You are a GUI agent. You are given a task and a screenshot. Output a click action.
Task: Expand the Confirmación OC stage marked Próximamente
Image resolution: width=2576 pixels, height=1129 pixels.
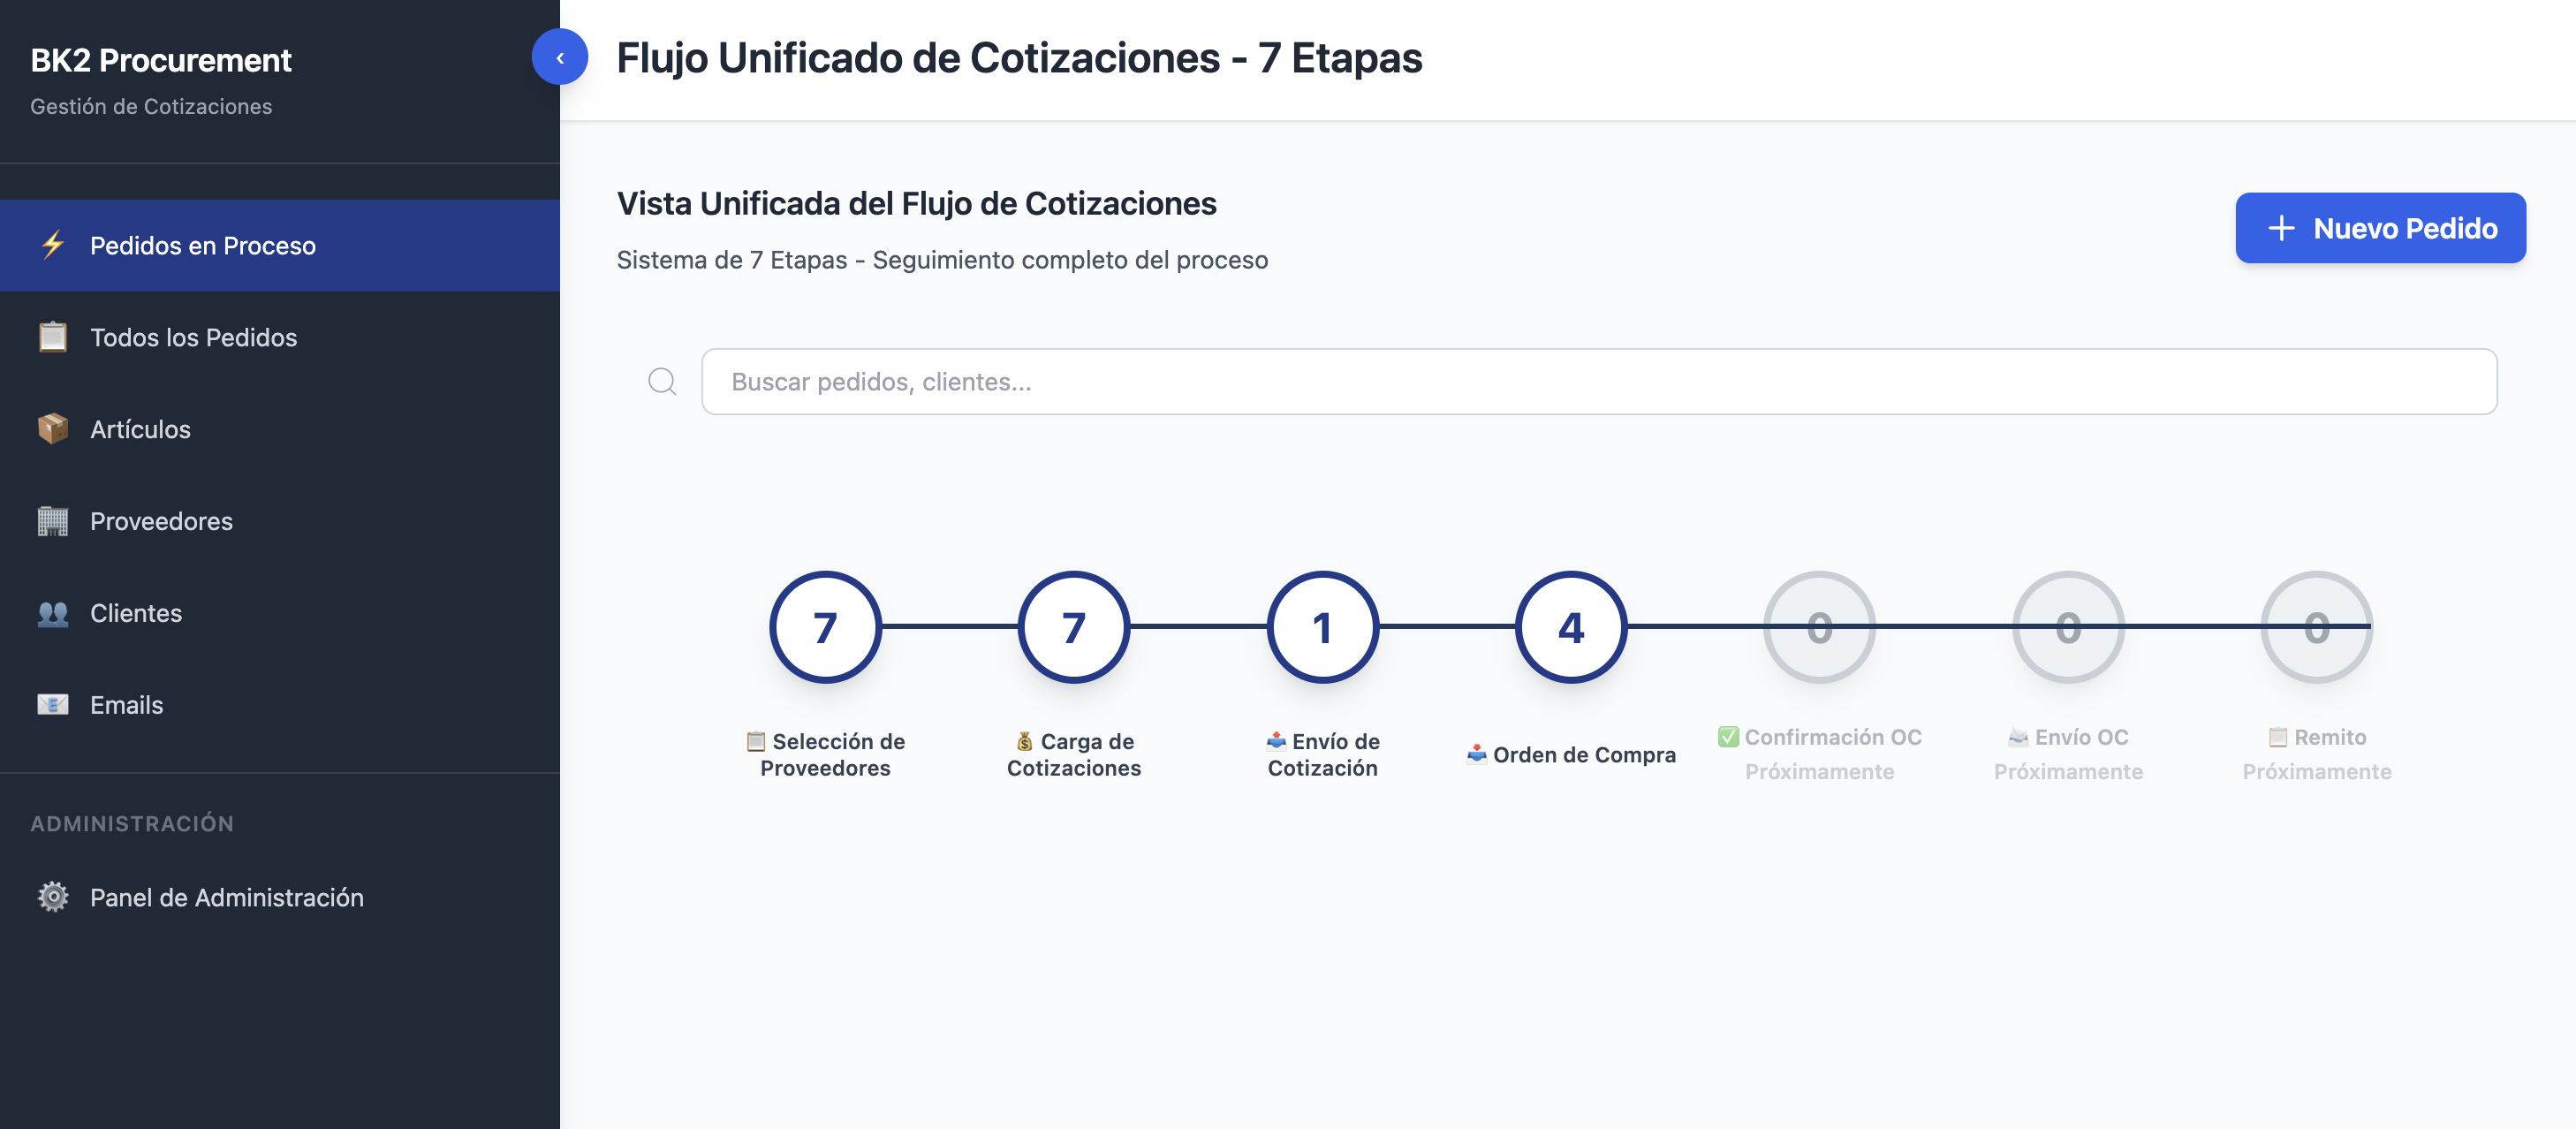[x=1819, y=627]
